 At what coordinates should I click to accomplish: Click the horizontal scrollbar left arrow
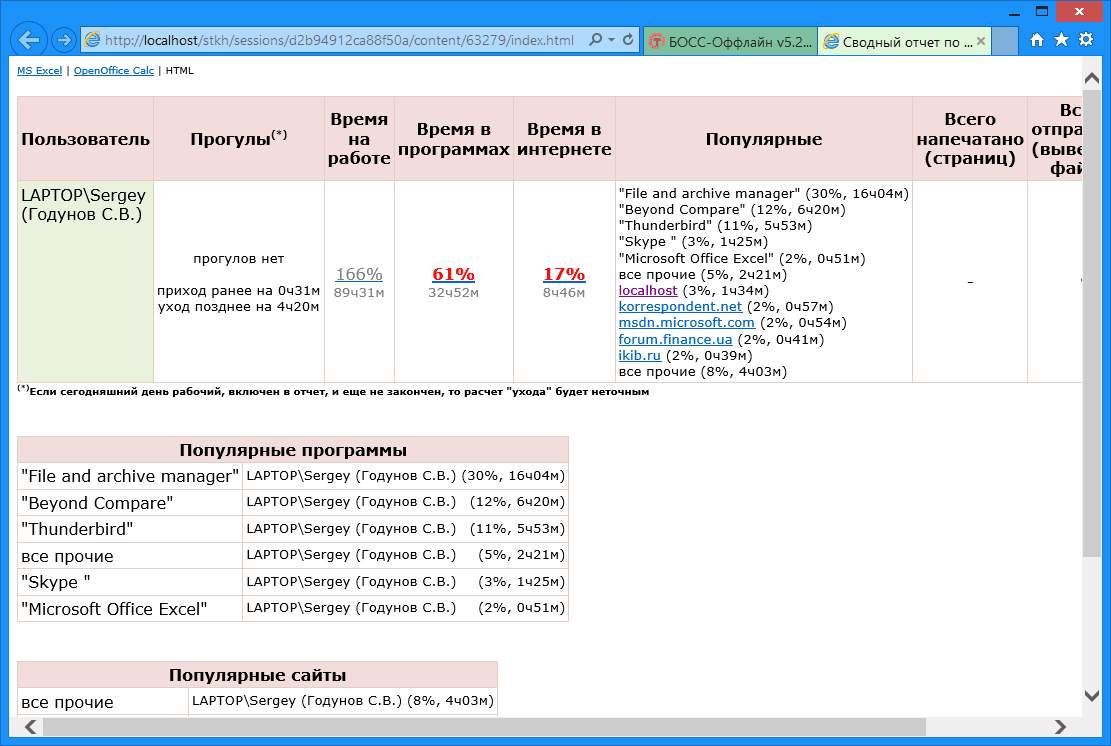tap(30, 727)
